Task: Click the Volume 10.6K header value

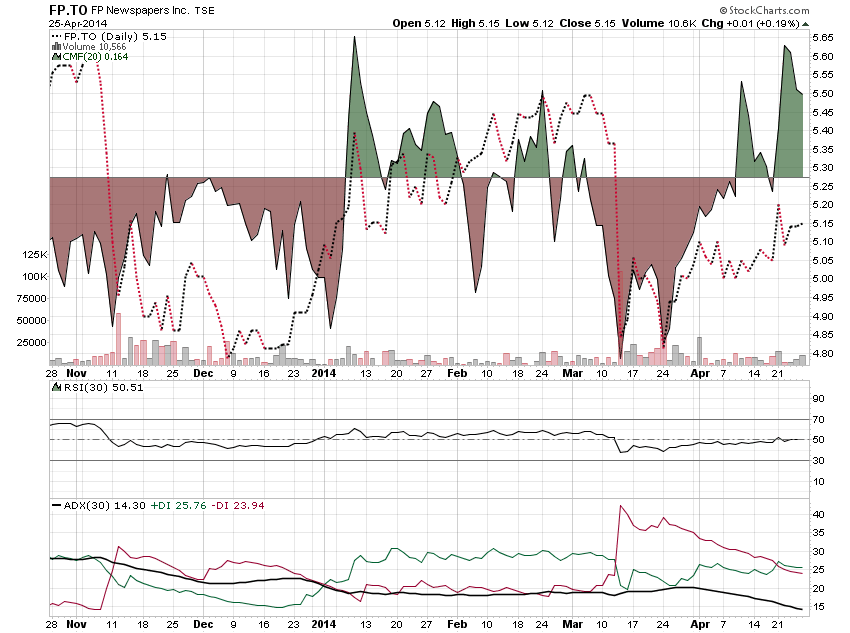Action: [659, 23]
